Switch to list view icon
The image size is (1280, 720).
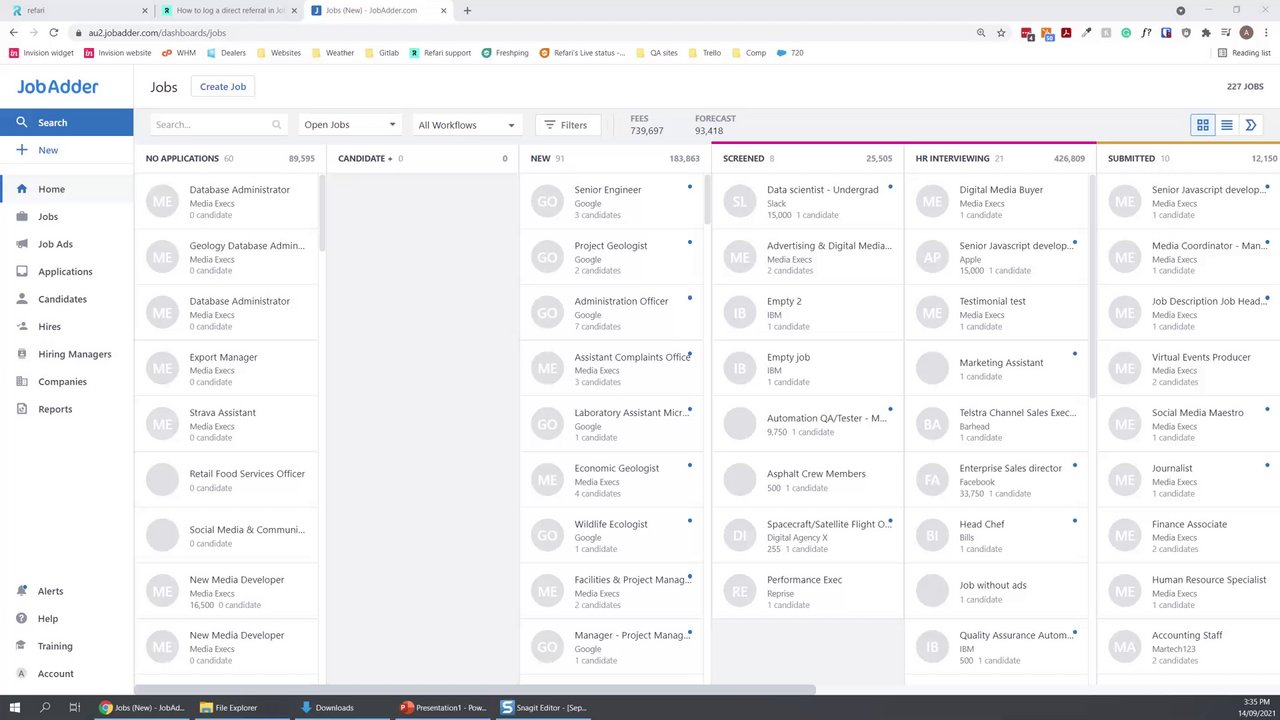[1227, 125]
